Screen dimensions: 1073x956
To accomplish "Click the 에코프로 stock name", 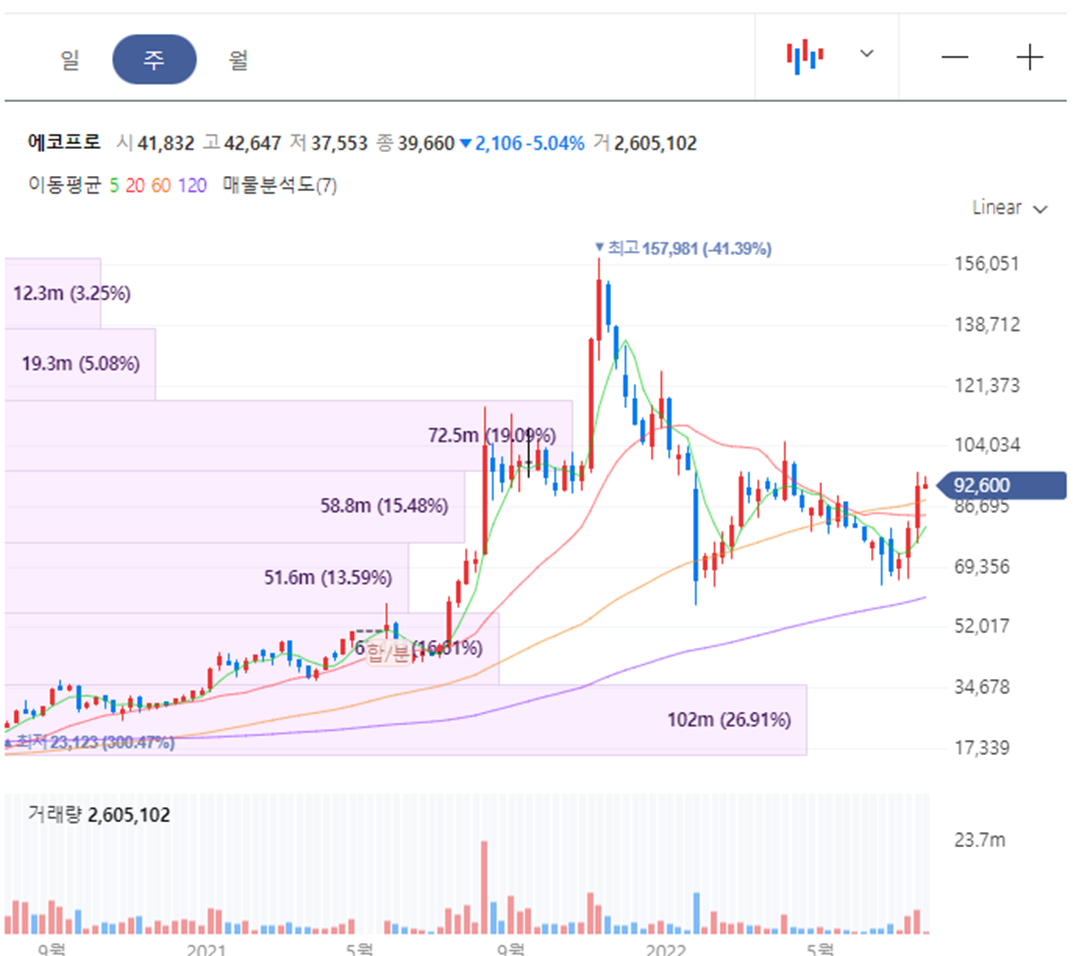I will click(64, 142).
